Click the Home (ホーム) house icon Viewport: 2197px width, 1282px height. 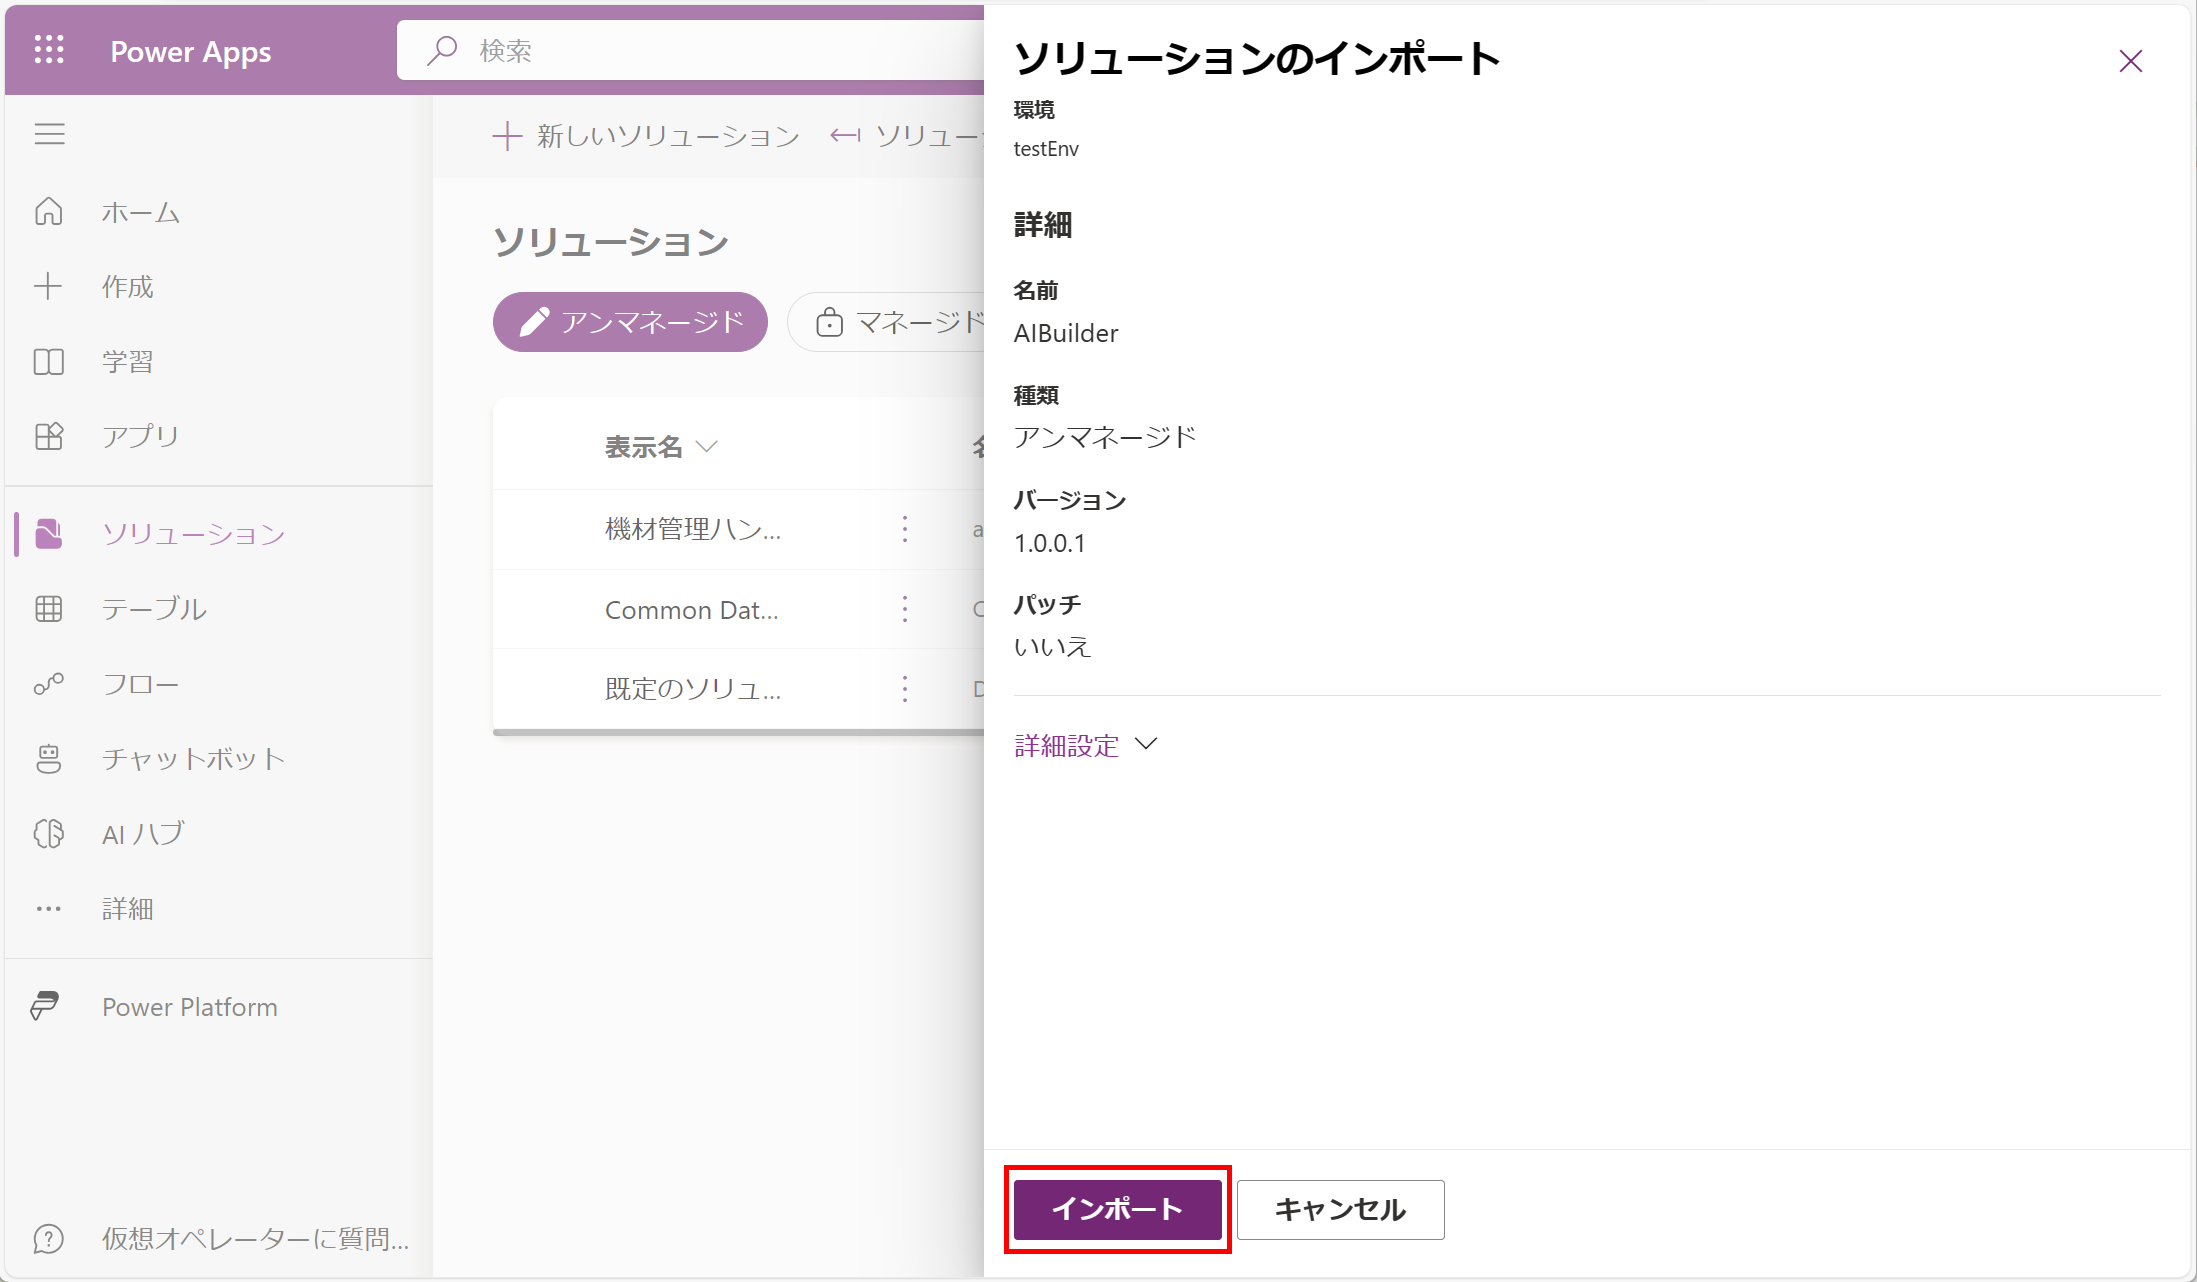[x=49, y=212]
